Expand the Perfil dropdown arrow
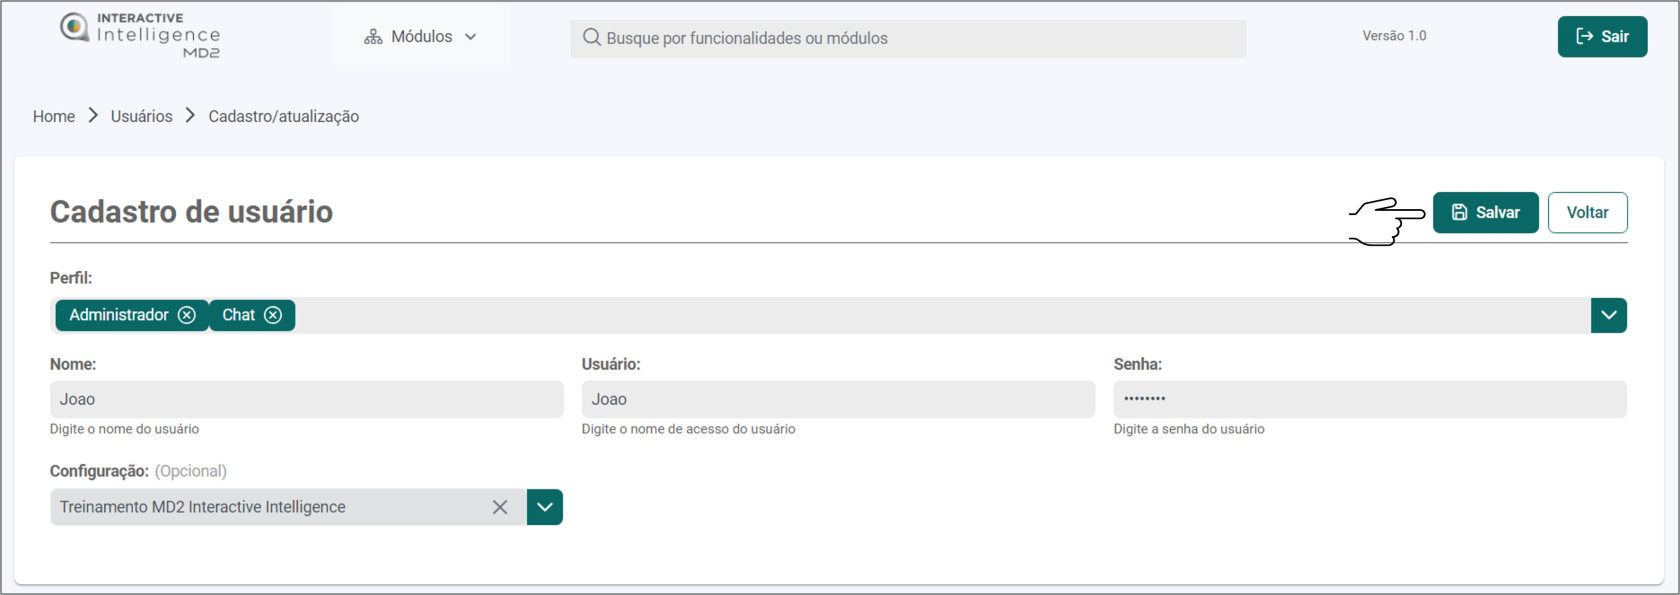The image size is (1680, 595). coord(1608,315)
